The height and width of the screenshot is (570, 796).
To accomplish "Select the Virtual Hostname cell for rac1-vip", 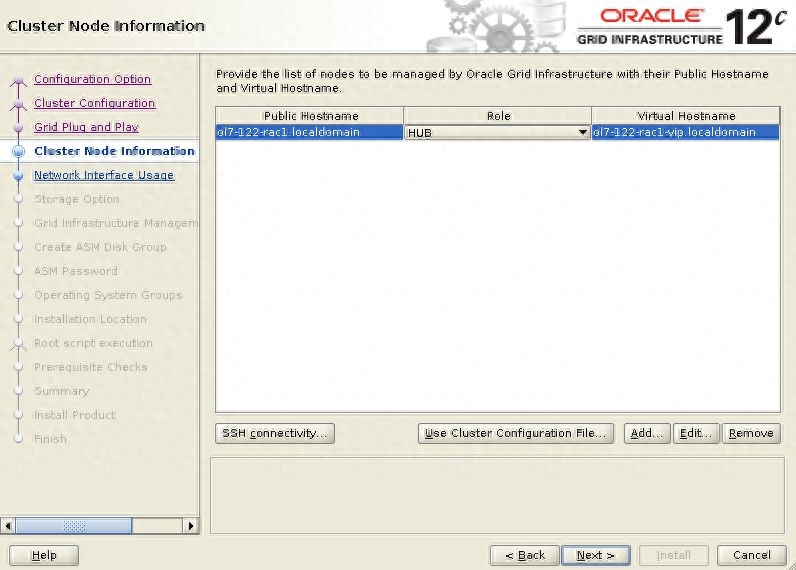I will 685,132.
